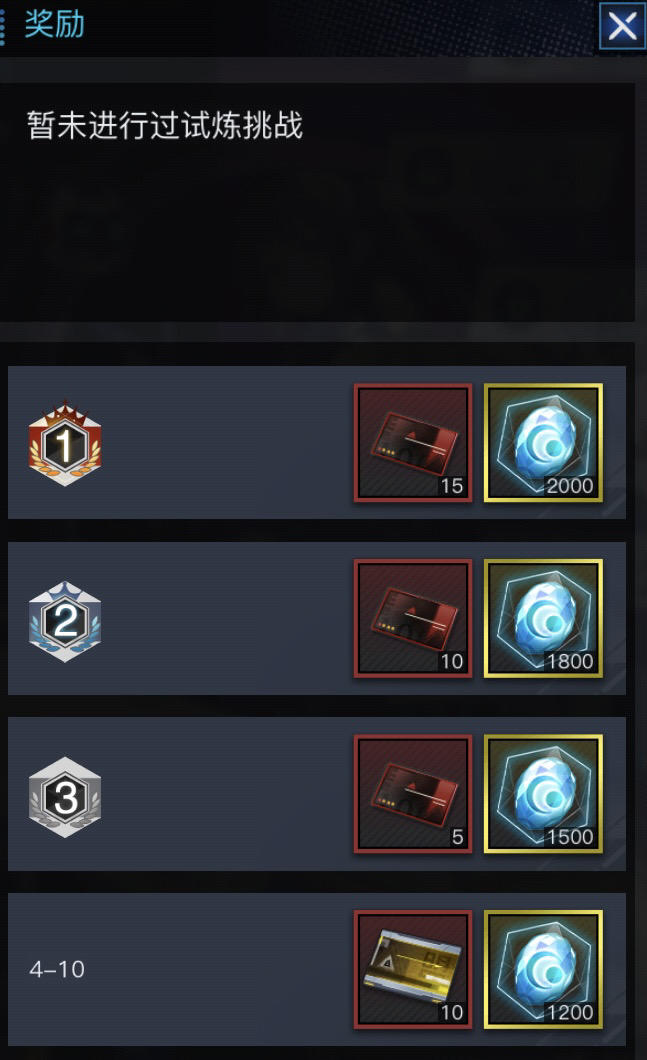
Task: Click the 奖励 panel title
Action: click(54, 24)
